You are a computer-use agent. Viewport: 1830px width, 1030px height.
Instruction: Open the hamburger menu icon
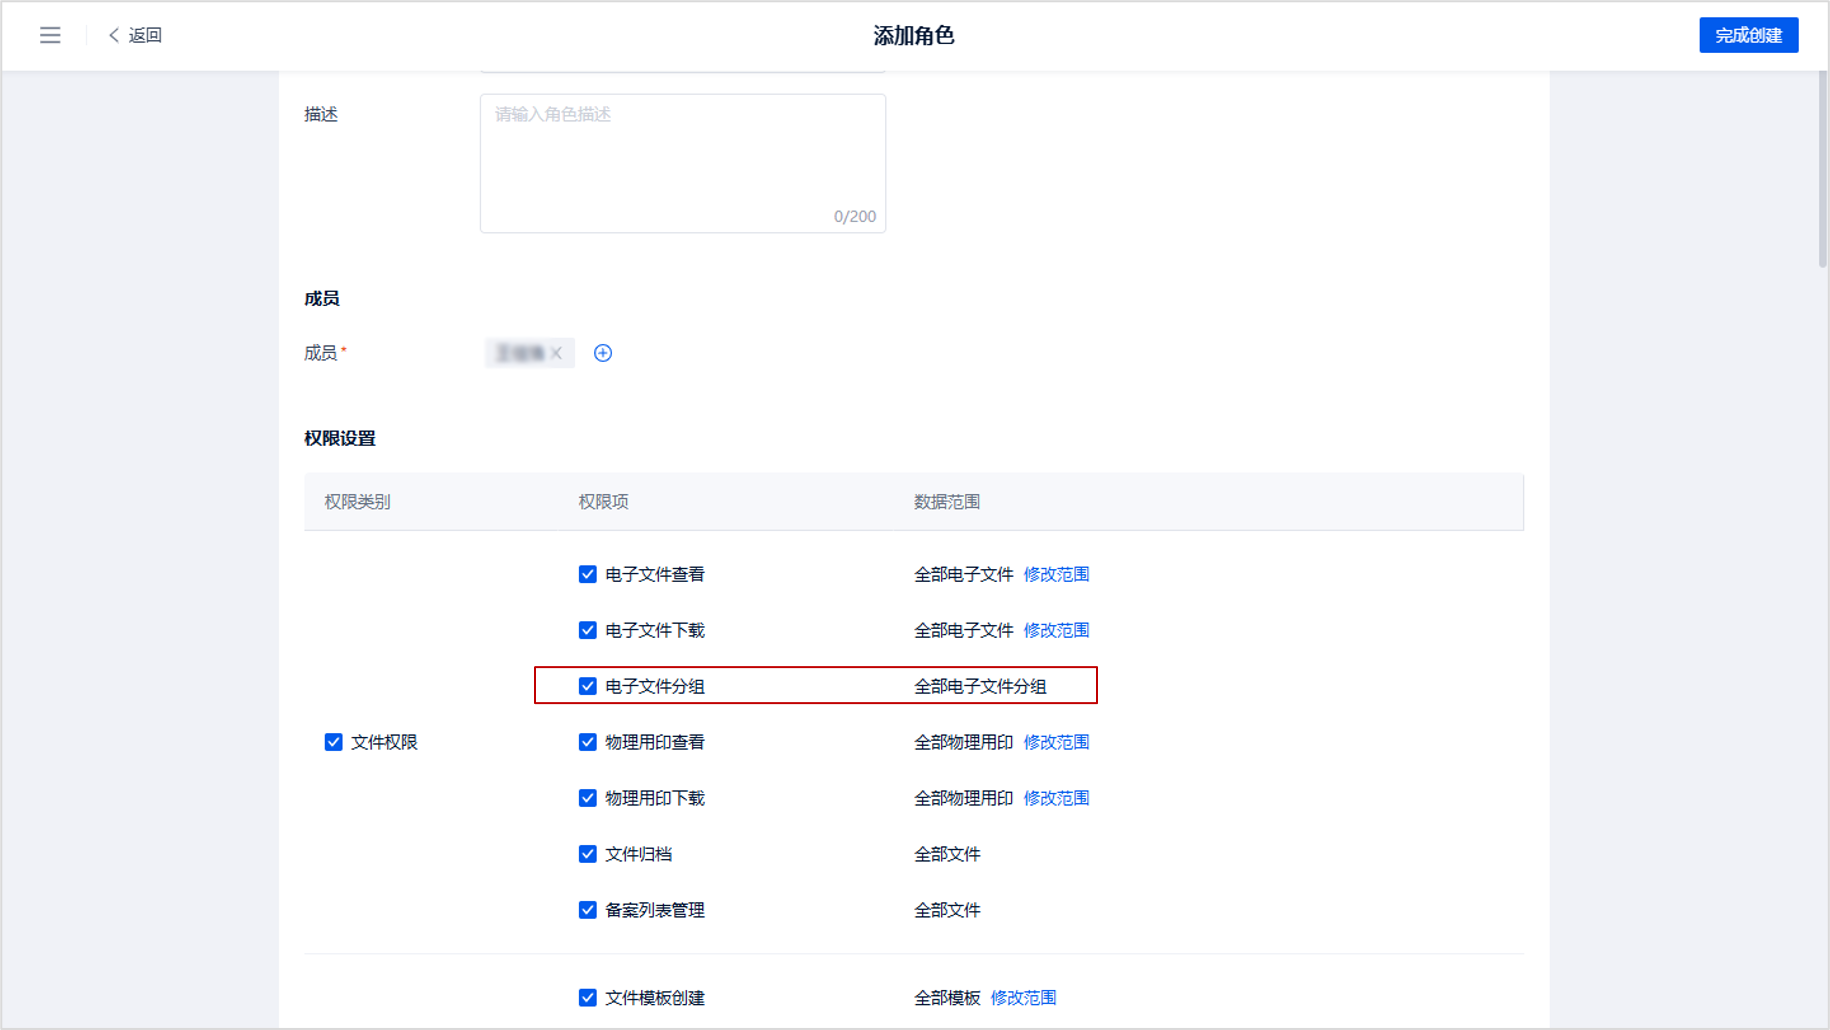click(x=50, y=36)
